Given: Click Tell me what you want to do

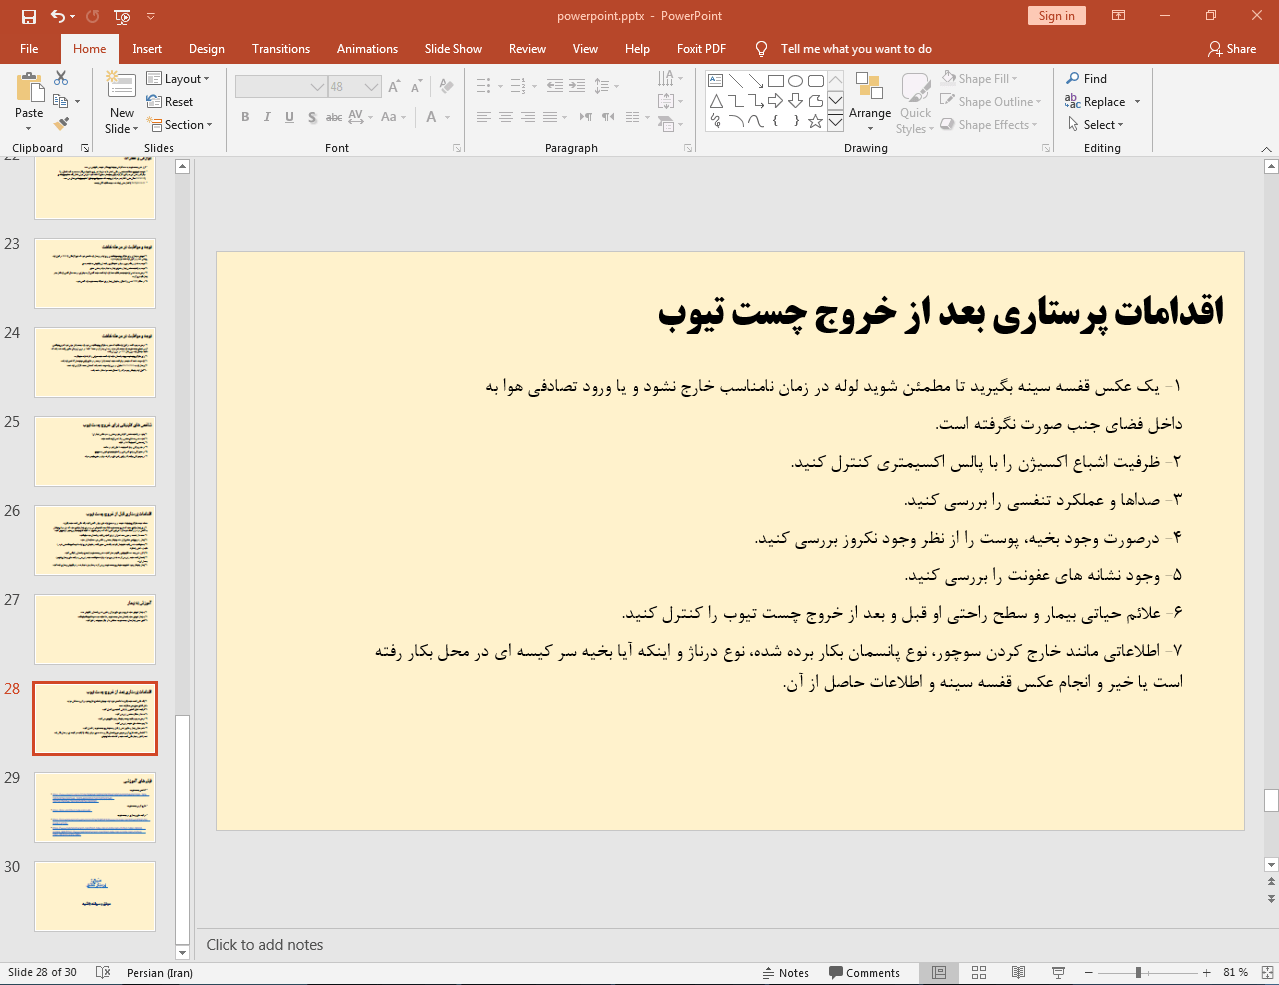Looking at the screenshot, I should tap(856, 49).
